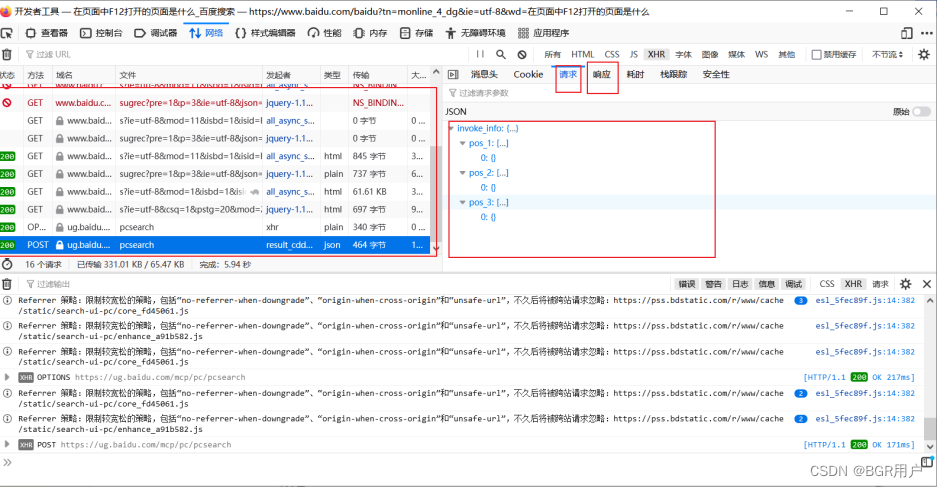937x487 pixels.
Task: Open the request blocking panel
Action: (522, 54)
